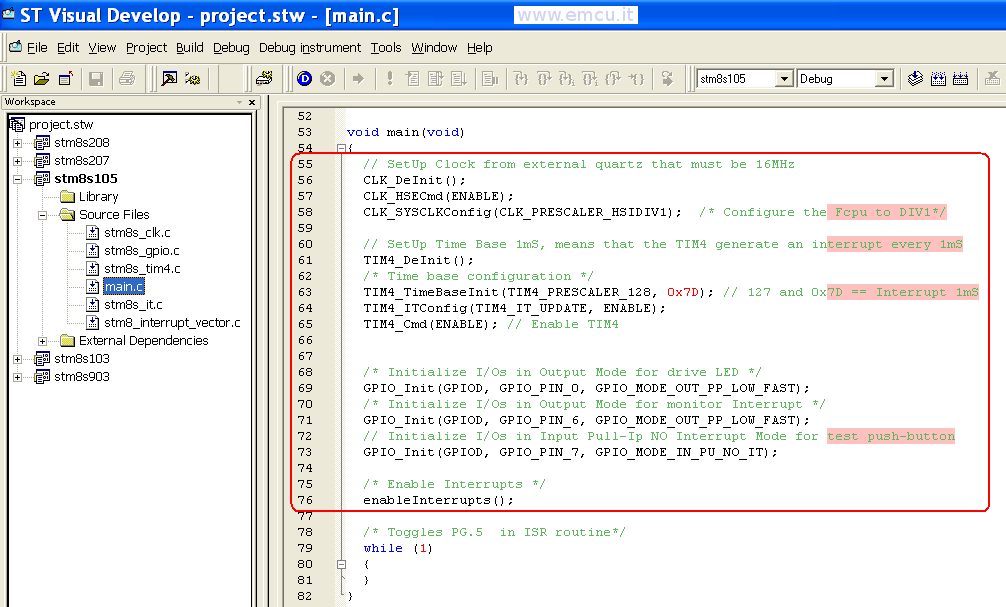Click the New file toolbar icon
Viewport: 1006px width, 607px height.
(x=19, y=79)
